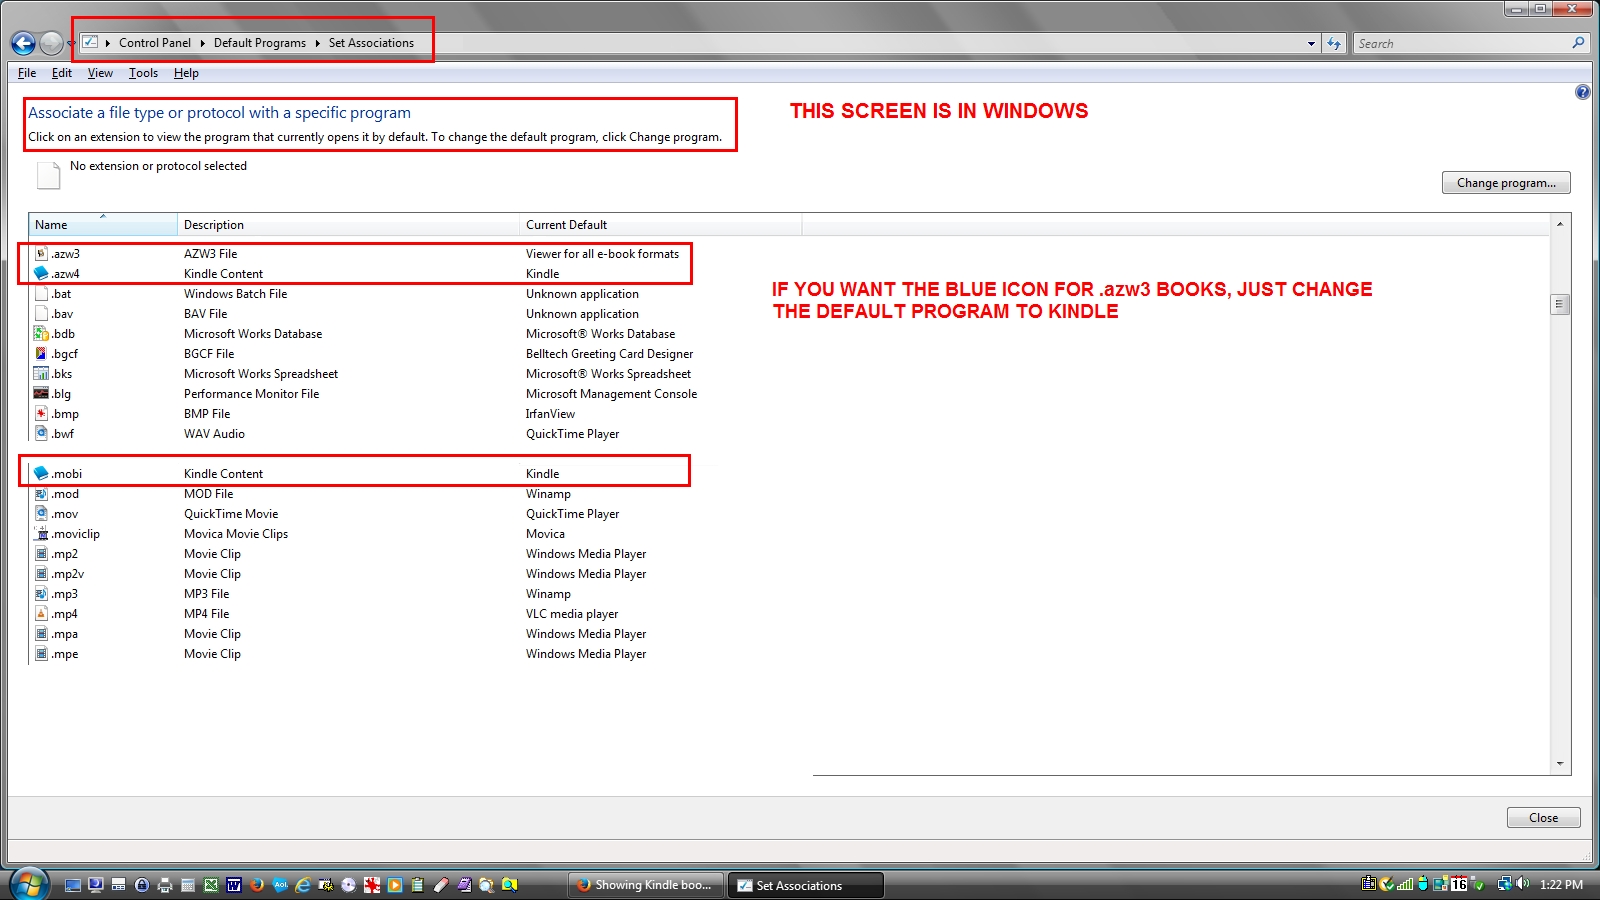Go back with the blue Back arrow
Screen dimensions: 1600x900
point(23,43)
